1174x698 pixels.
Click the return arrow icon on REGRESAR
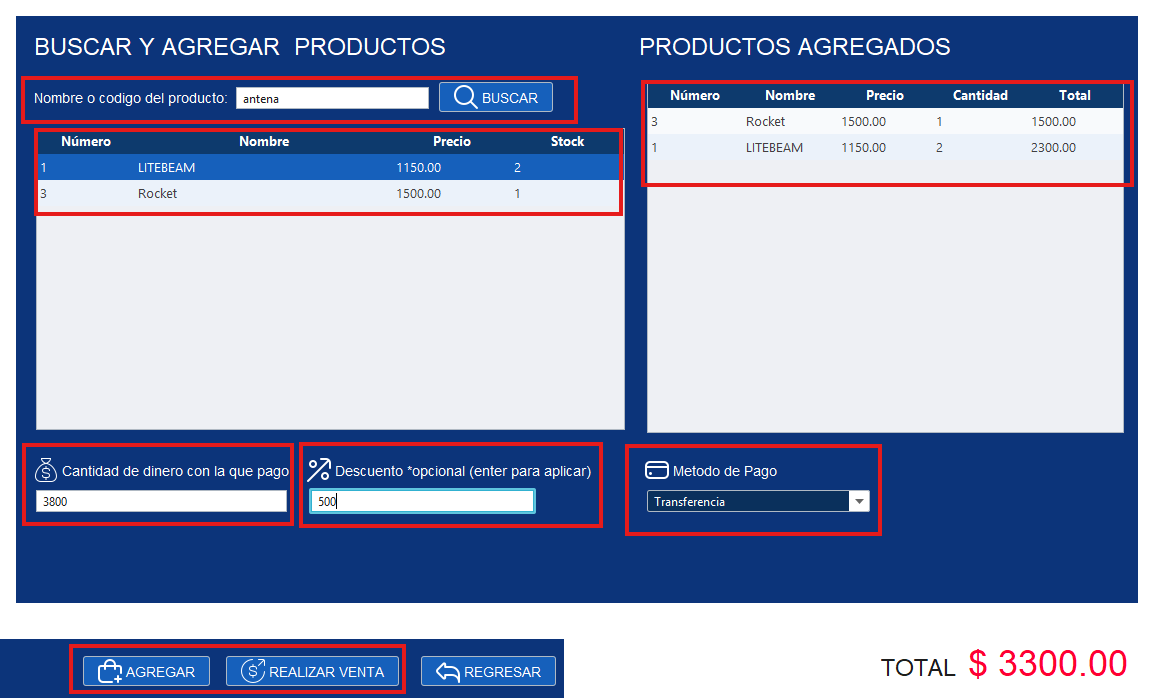pyautogui.click(x=452, y=671)
